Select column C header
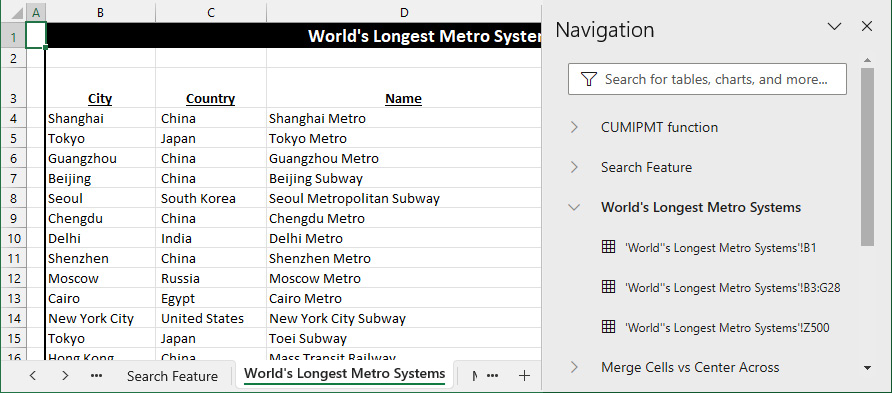This screenshot has width=892, height=393. point(210,13)
